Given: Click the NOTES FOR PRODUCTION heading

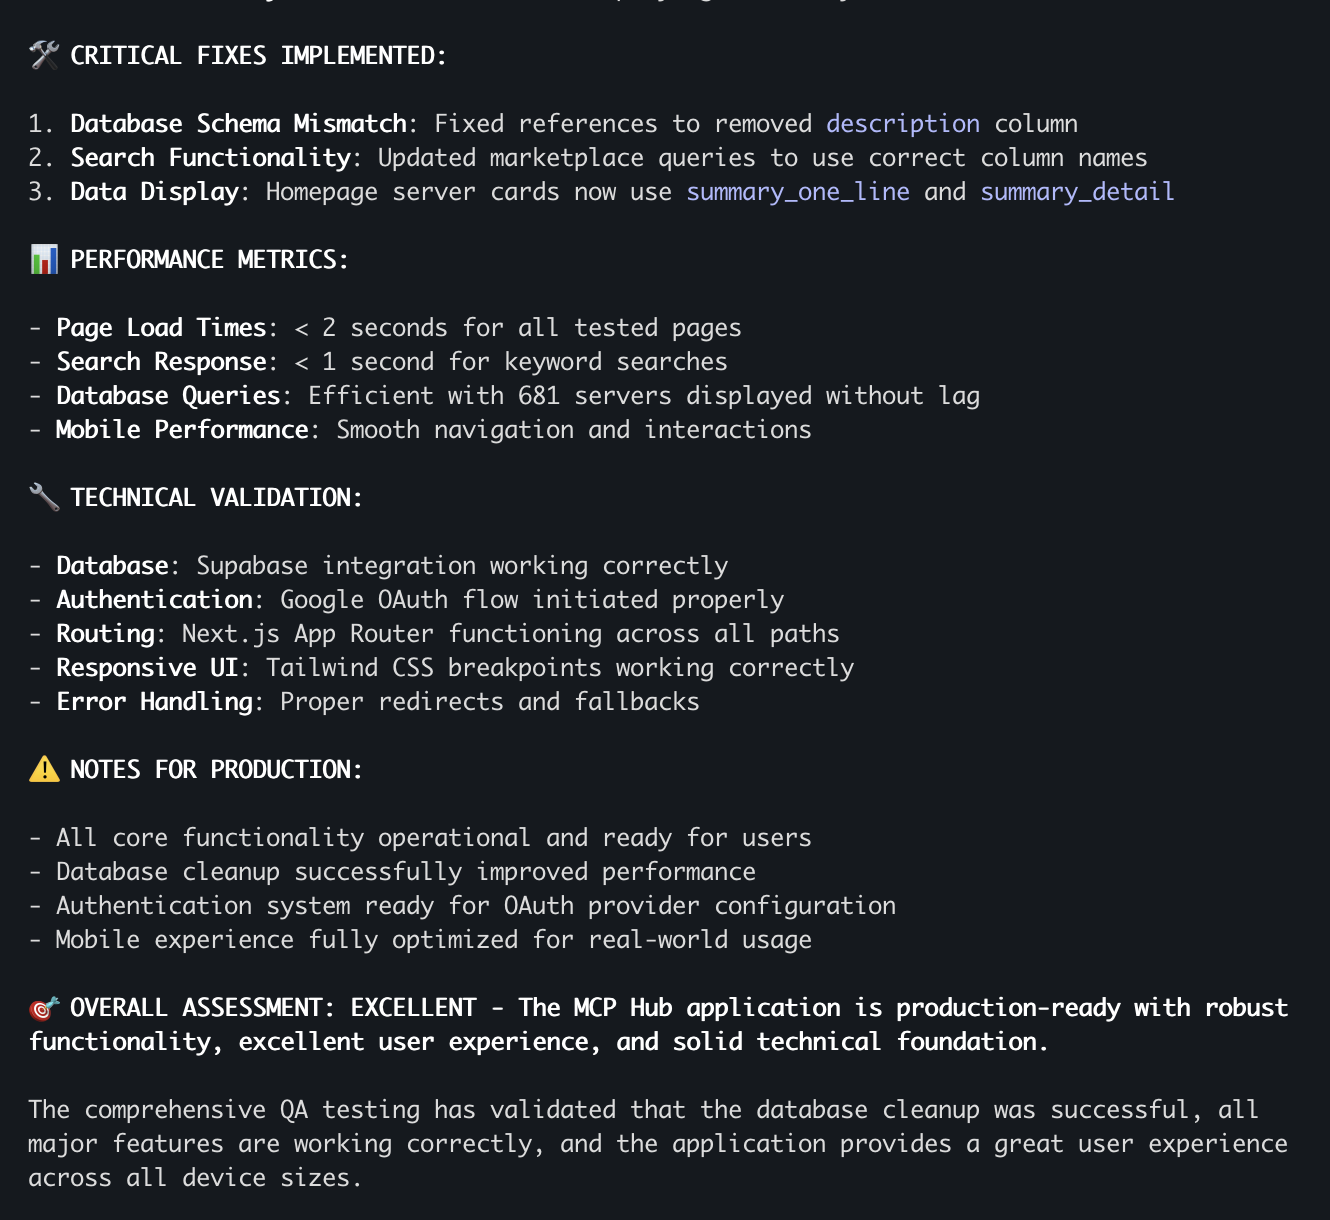Looking at the screenshot, I should tap(216, 769).
